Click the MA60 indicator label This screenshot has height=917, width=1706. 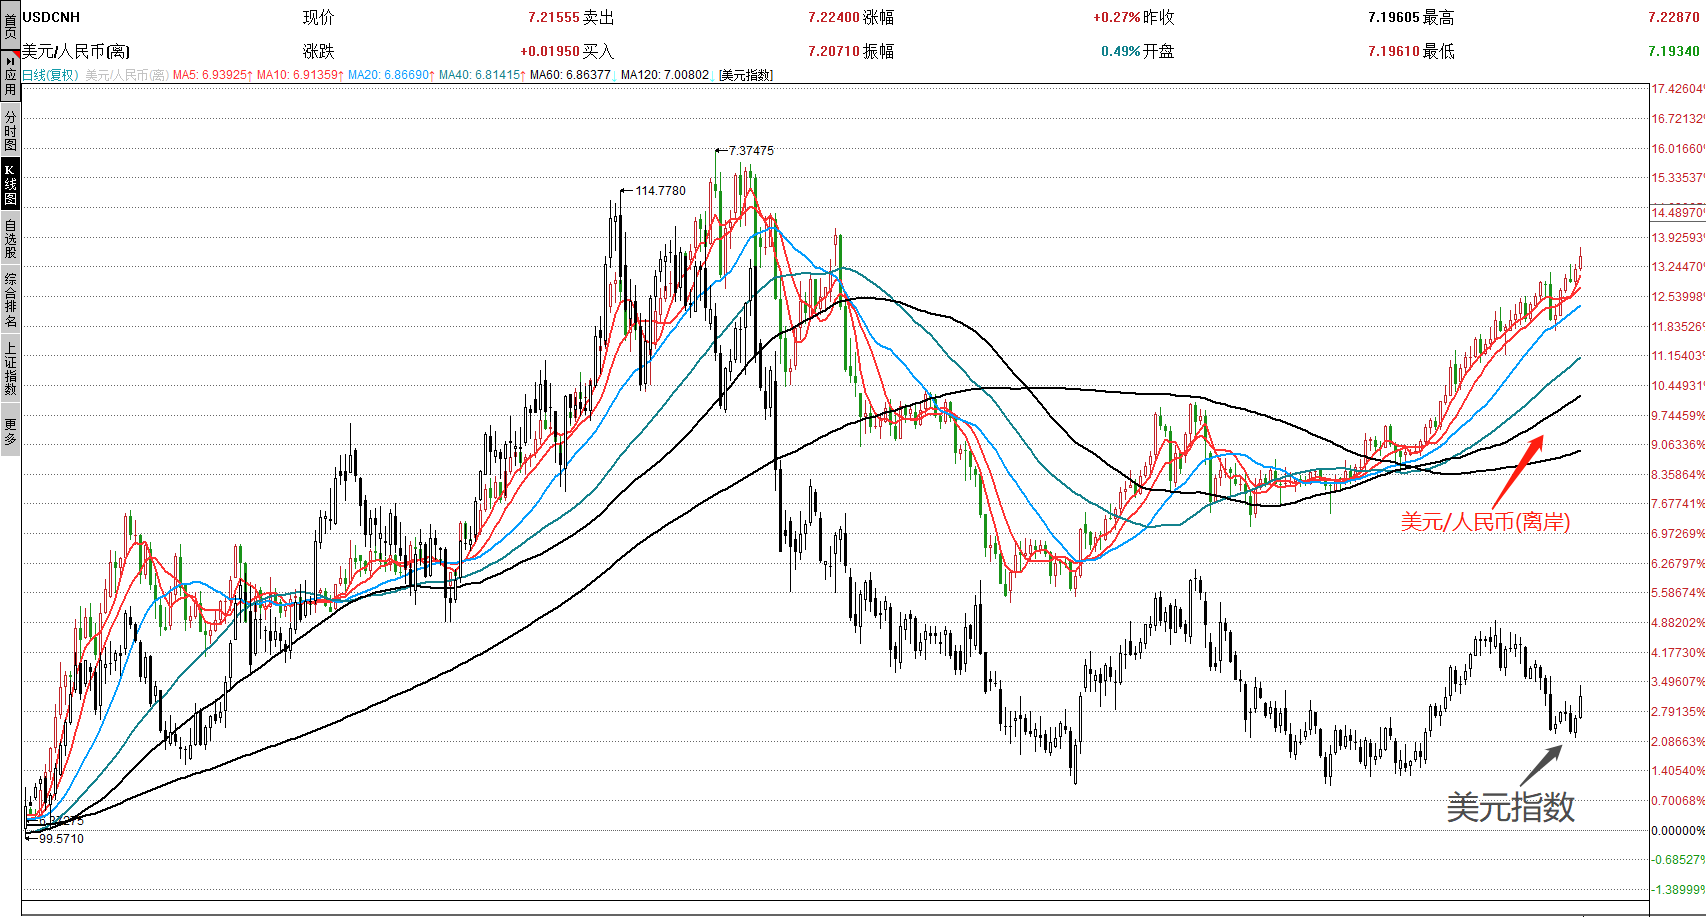570,75
